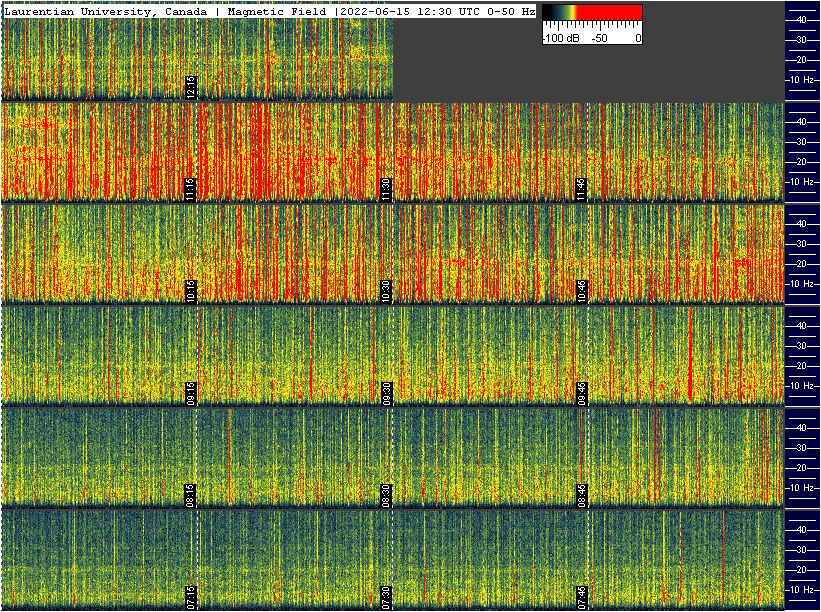Click the -50 legend label
The width and height of the screenshot is (821, 612).
point(600,38)
